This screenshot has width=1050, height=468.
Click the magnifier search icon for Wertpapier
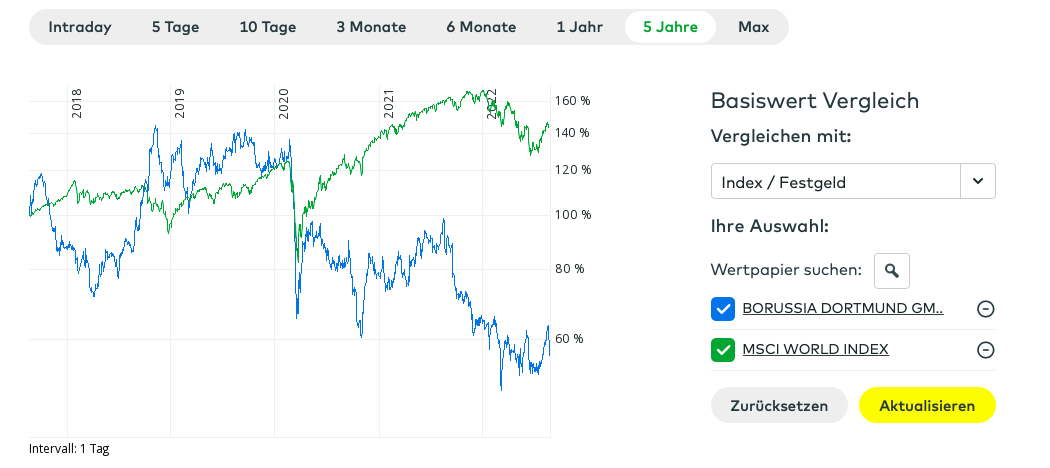pyautogui.click(x=892, y=270)
